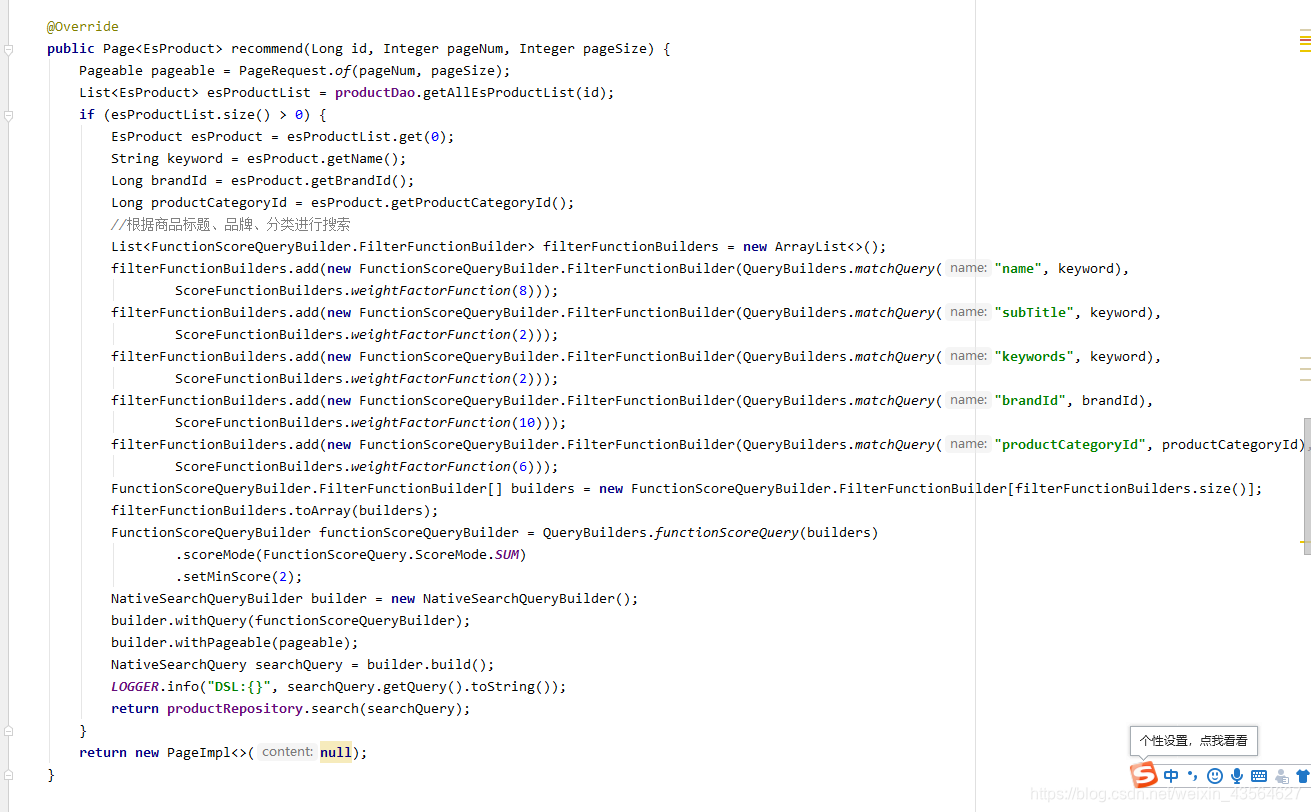This screenshot has height=812, width=1311.
Task: Click the functionScoreQuery method call
Action: (x=727, y=533)
